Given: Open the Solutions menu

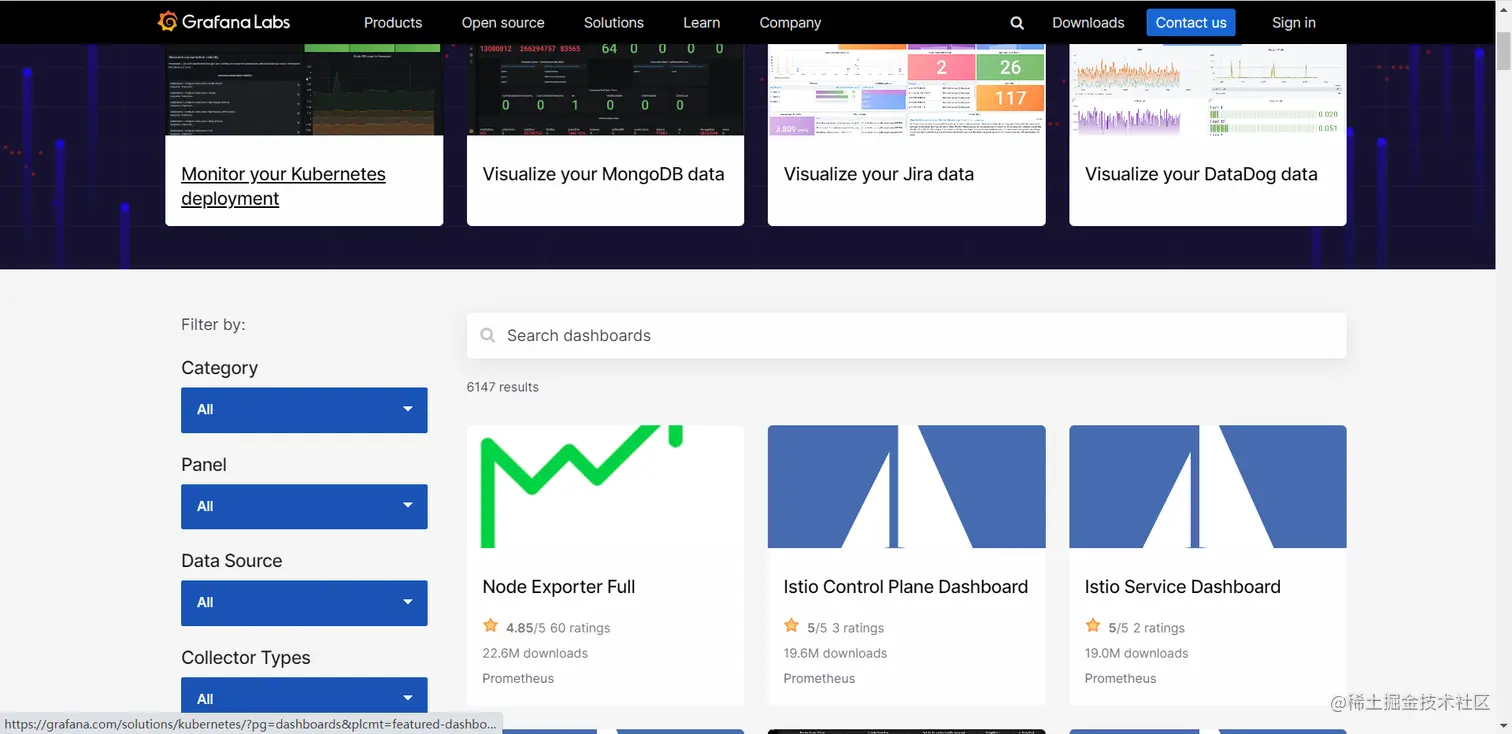Looking at the screenshot, I should tap(614, 23).
